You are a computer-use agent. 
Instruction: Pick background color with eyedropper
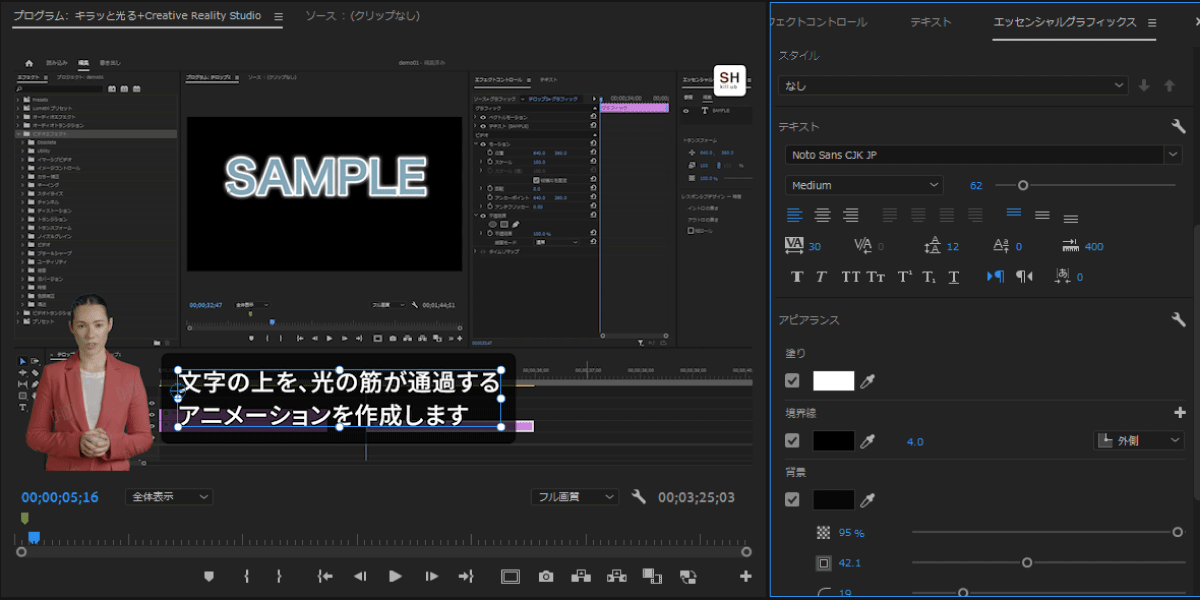click(869, 500)
